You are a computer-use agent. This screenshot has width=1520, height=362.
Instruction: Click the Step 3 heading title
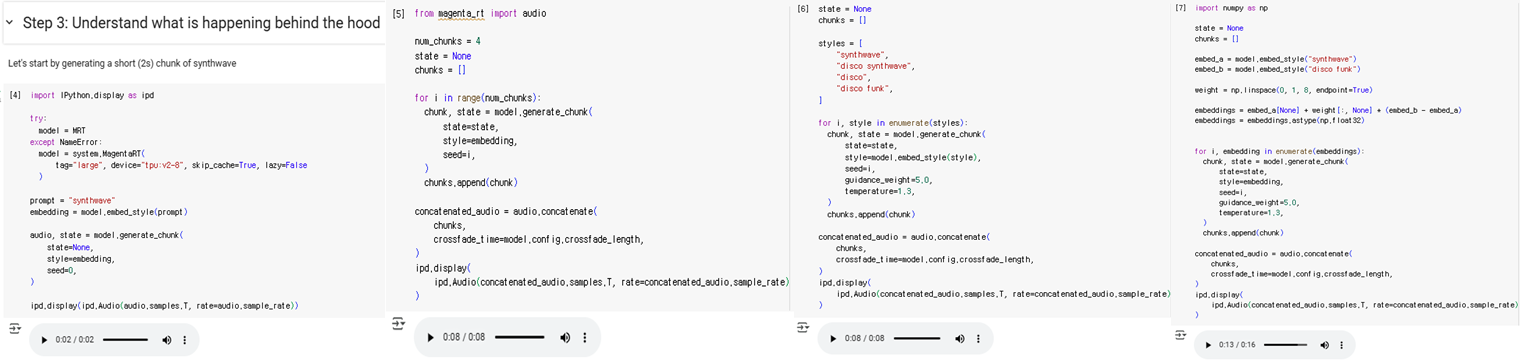tap(201, 23)
